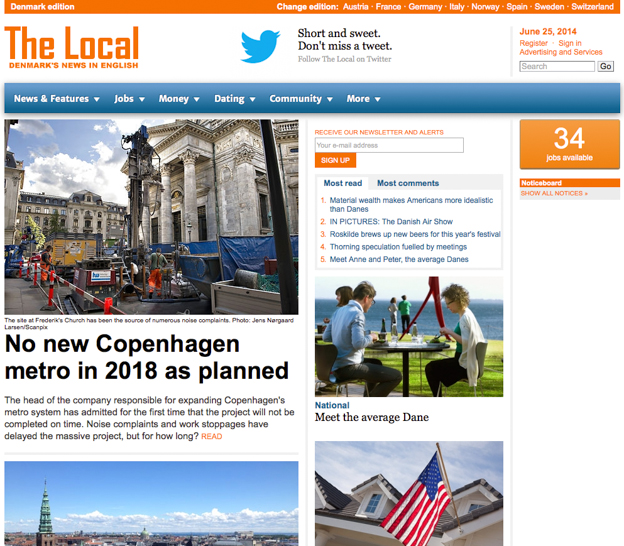Switch to the Germany edition

click(425, 7)
